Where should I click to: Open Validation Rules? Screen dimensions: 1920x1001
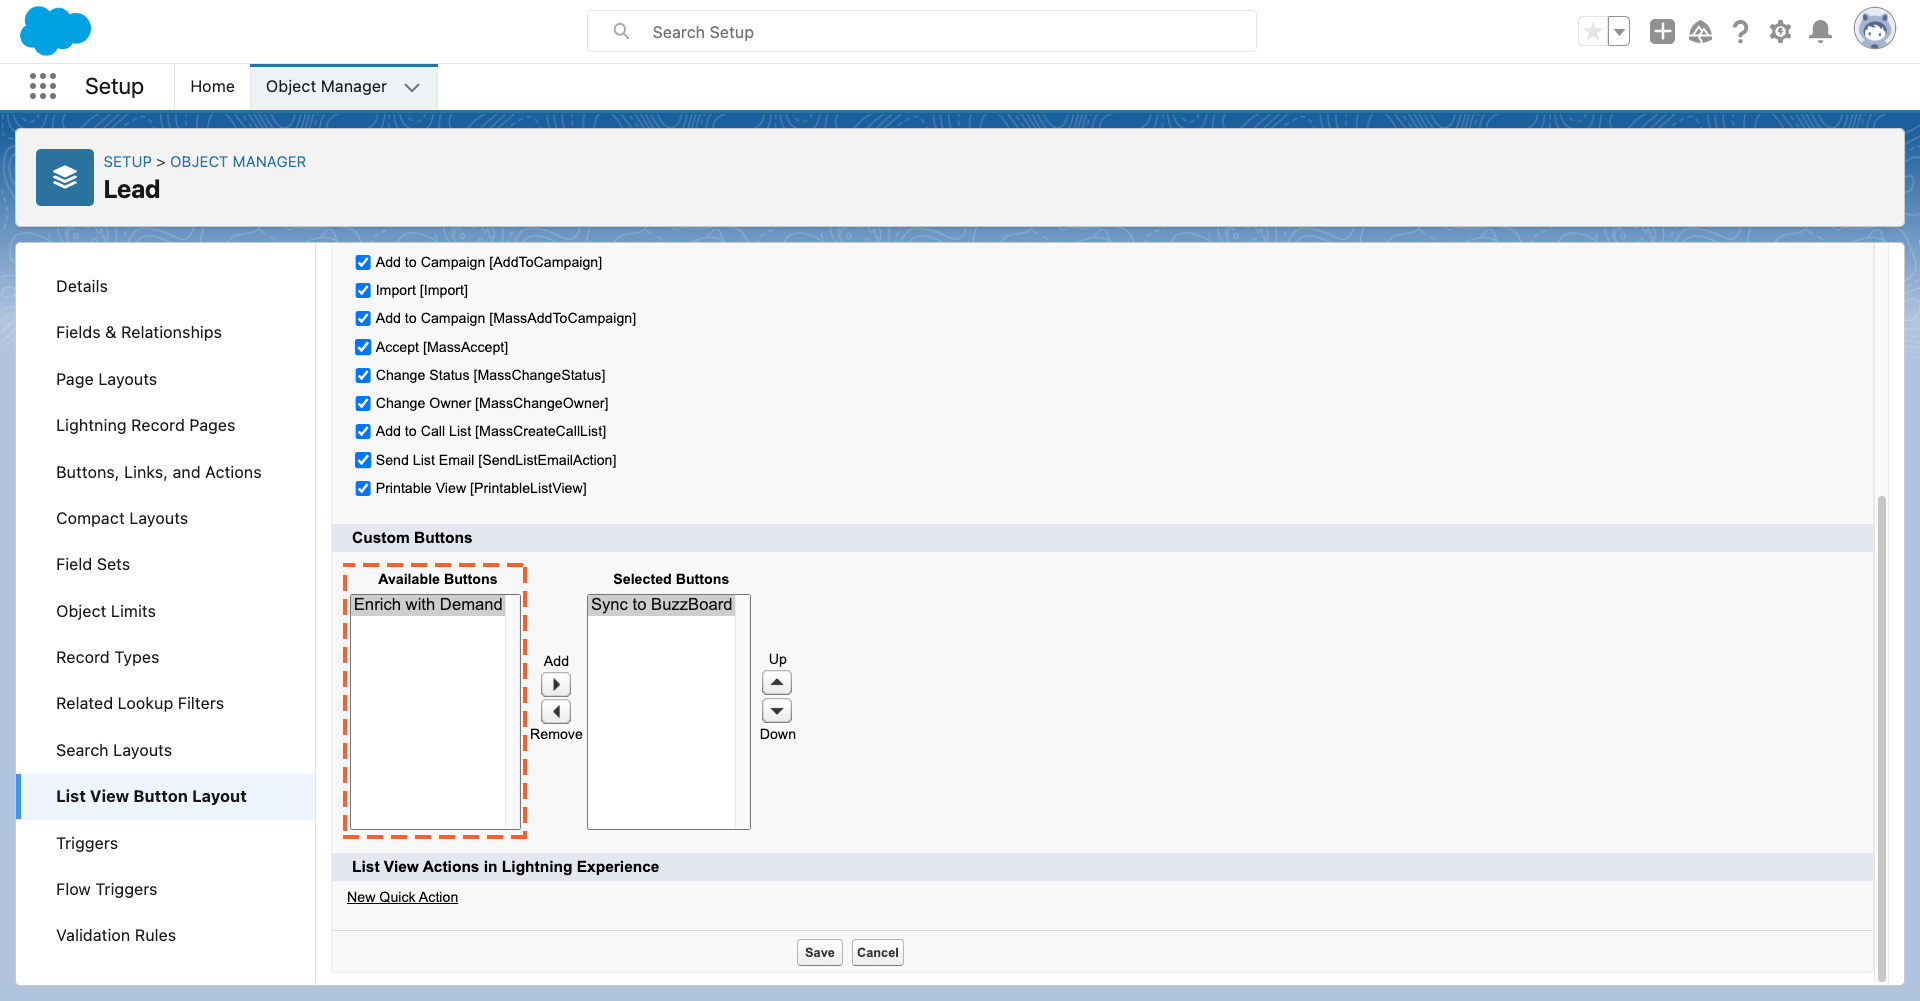pos(116,936)
